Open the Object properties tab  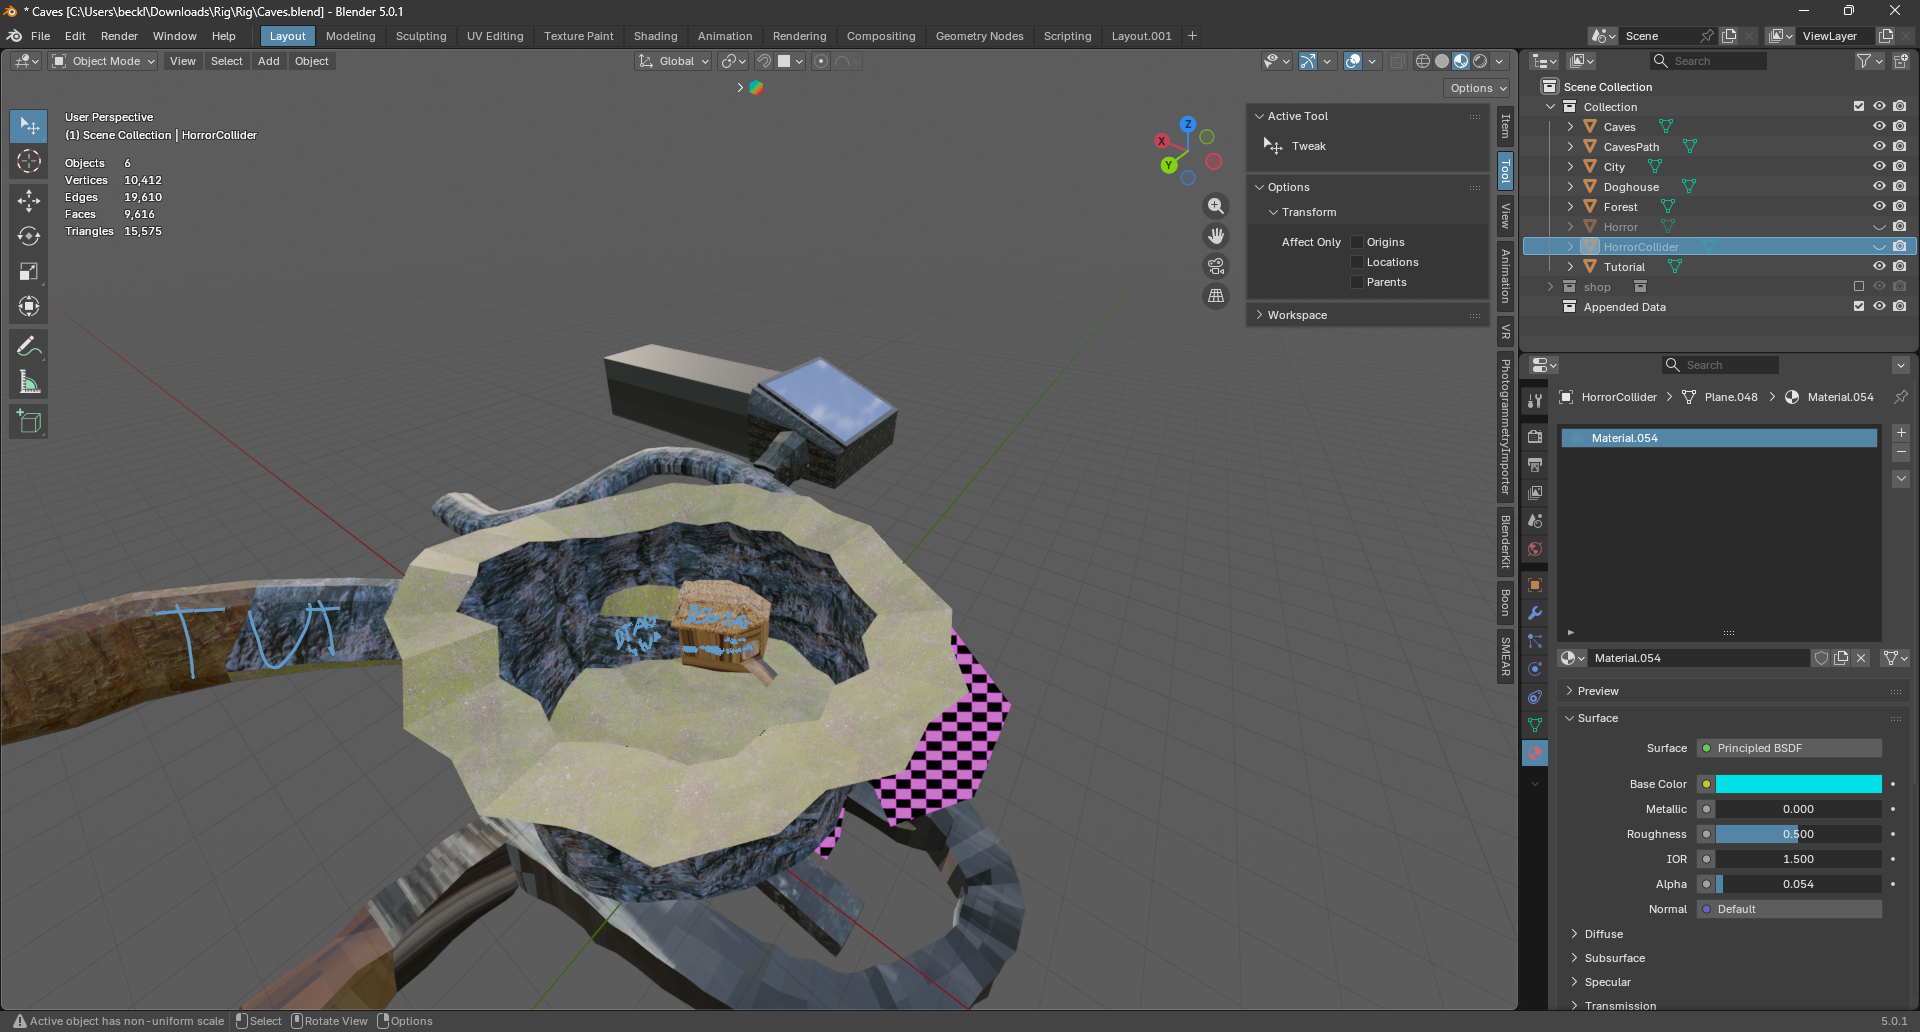click(x=1535, y=585)
